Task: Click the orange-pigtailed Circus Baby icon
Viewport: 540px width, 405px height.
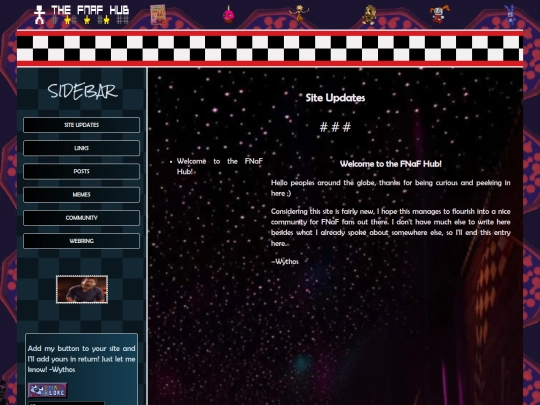Action: pyautogui.click(x=439, y=14)
